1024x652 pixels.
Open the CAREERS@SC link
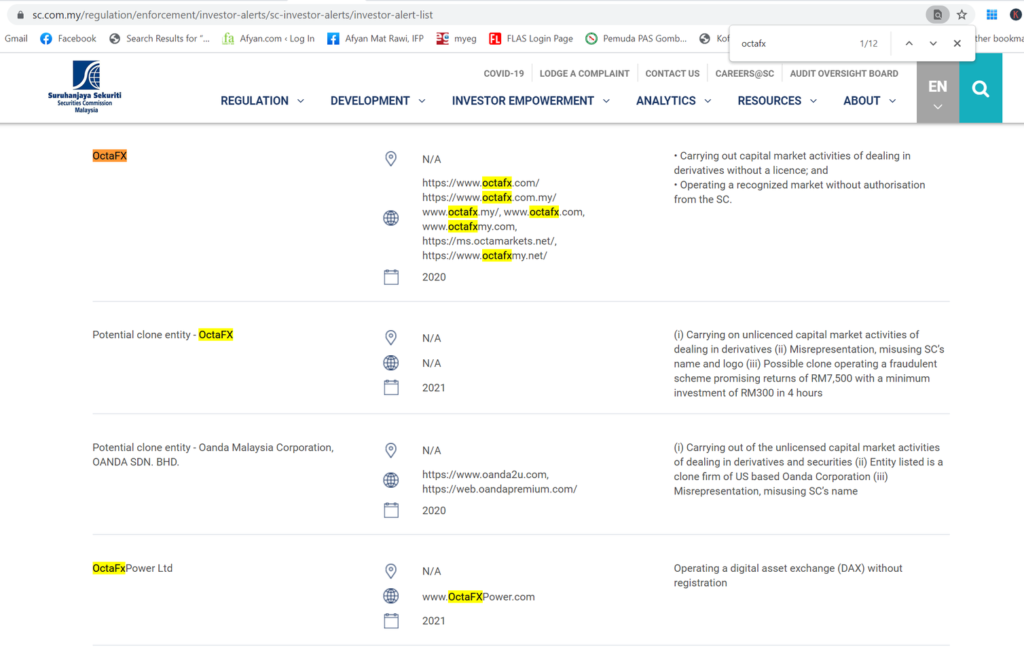[x=744, y=73]
